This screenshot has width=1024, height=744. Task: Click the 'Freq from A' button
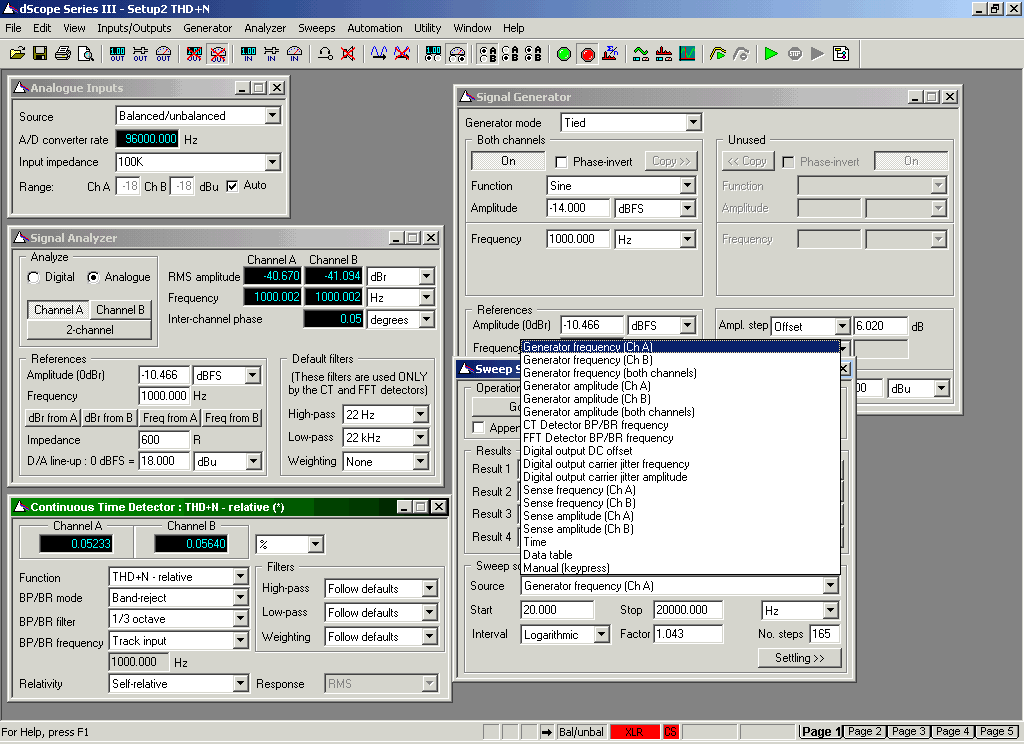pos(170,417)
